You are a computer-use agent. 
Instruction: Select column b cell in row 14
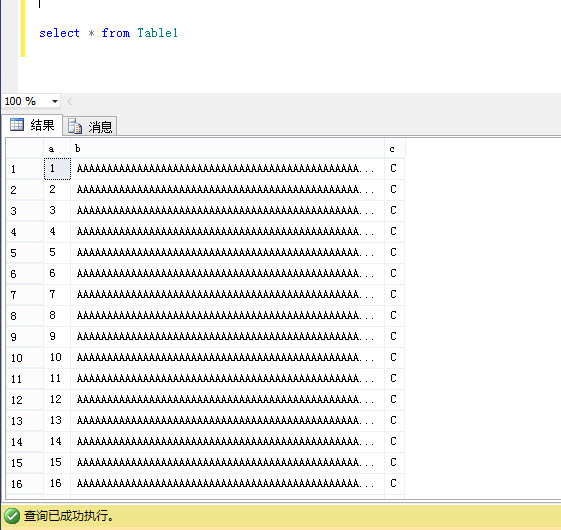pos(228,441)
